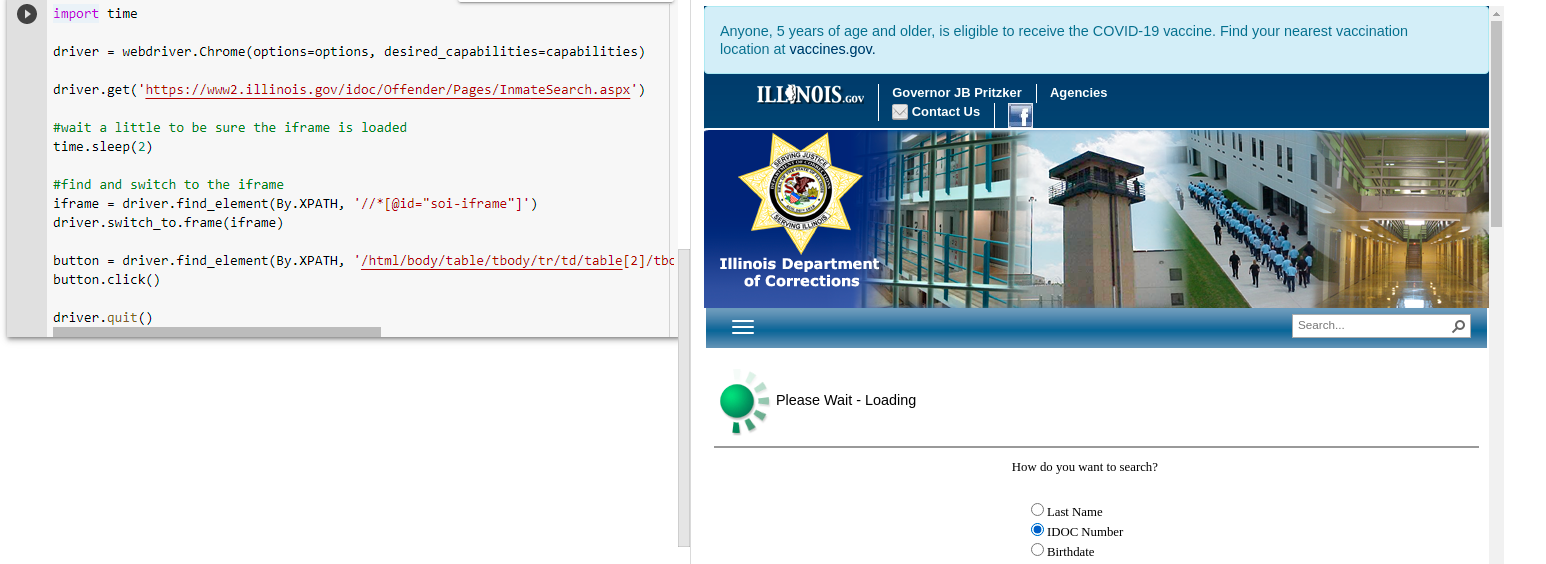Viewport: 1546px width, 564px height.
Task: Click the green loading spinner graphic
Action: pos(744,402)
